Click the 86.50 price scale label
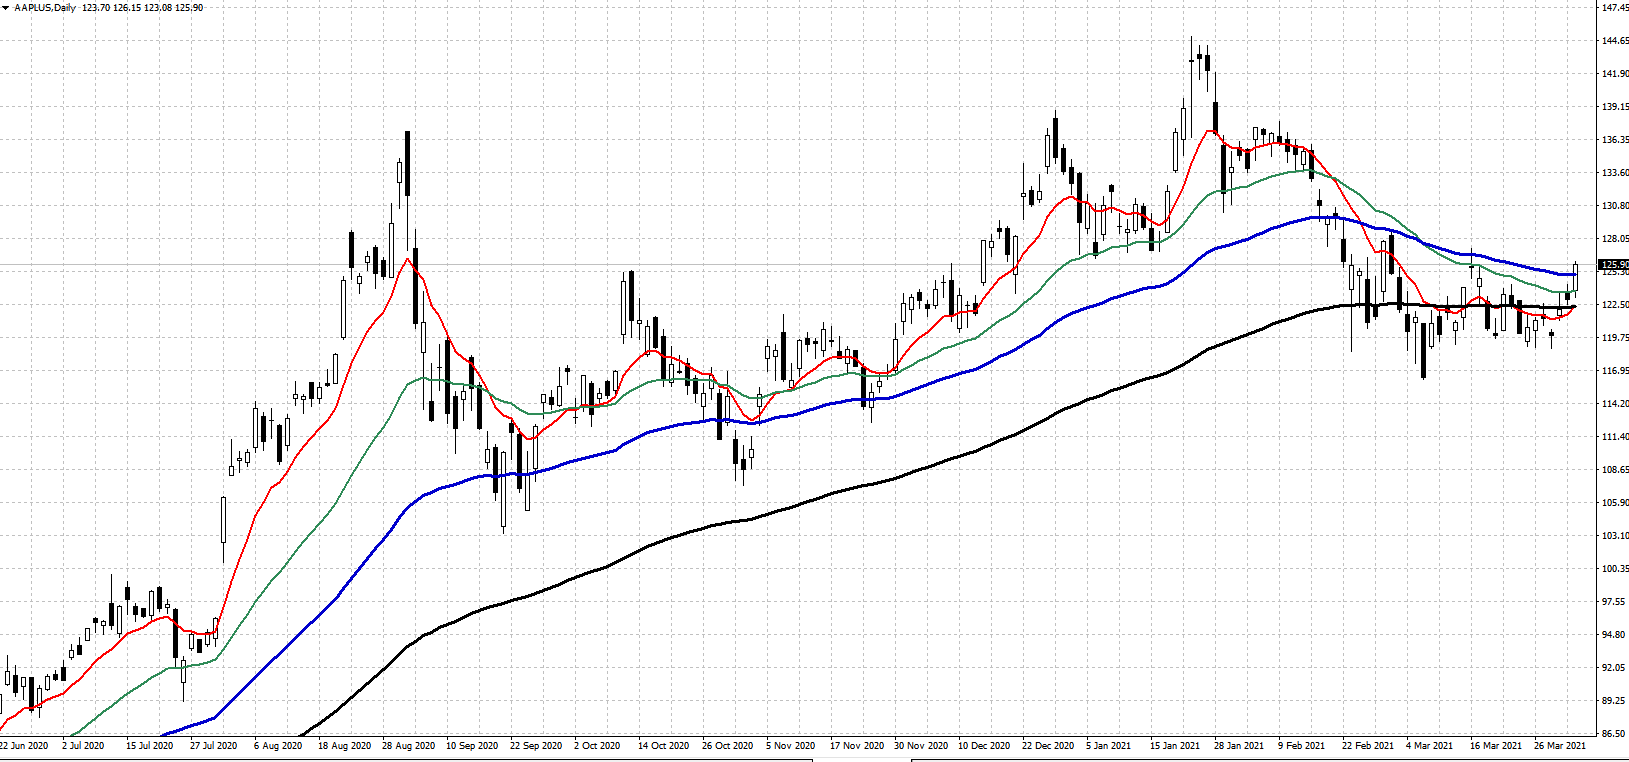This screenshot has width=1629, height=762. (x=1614, y=734)
